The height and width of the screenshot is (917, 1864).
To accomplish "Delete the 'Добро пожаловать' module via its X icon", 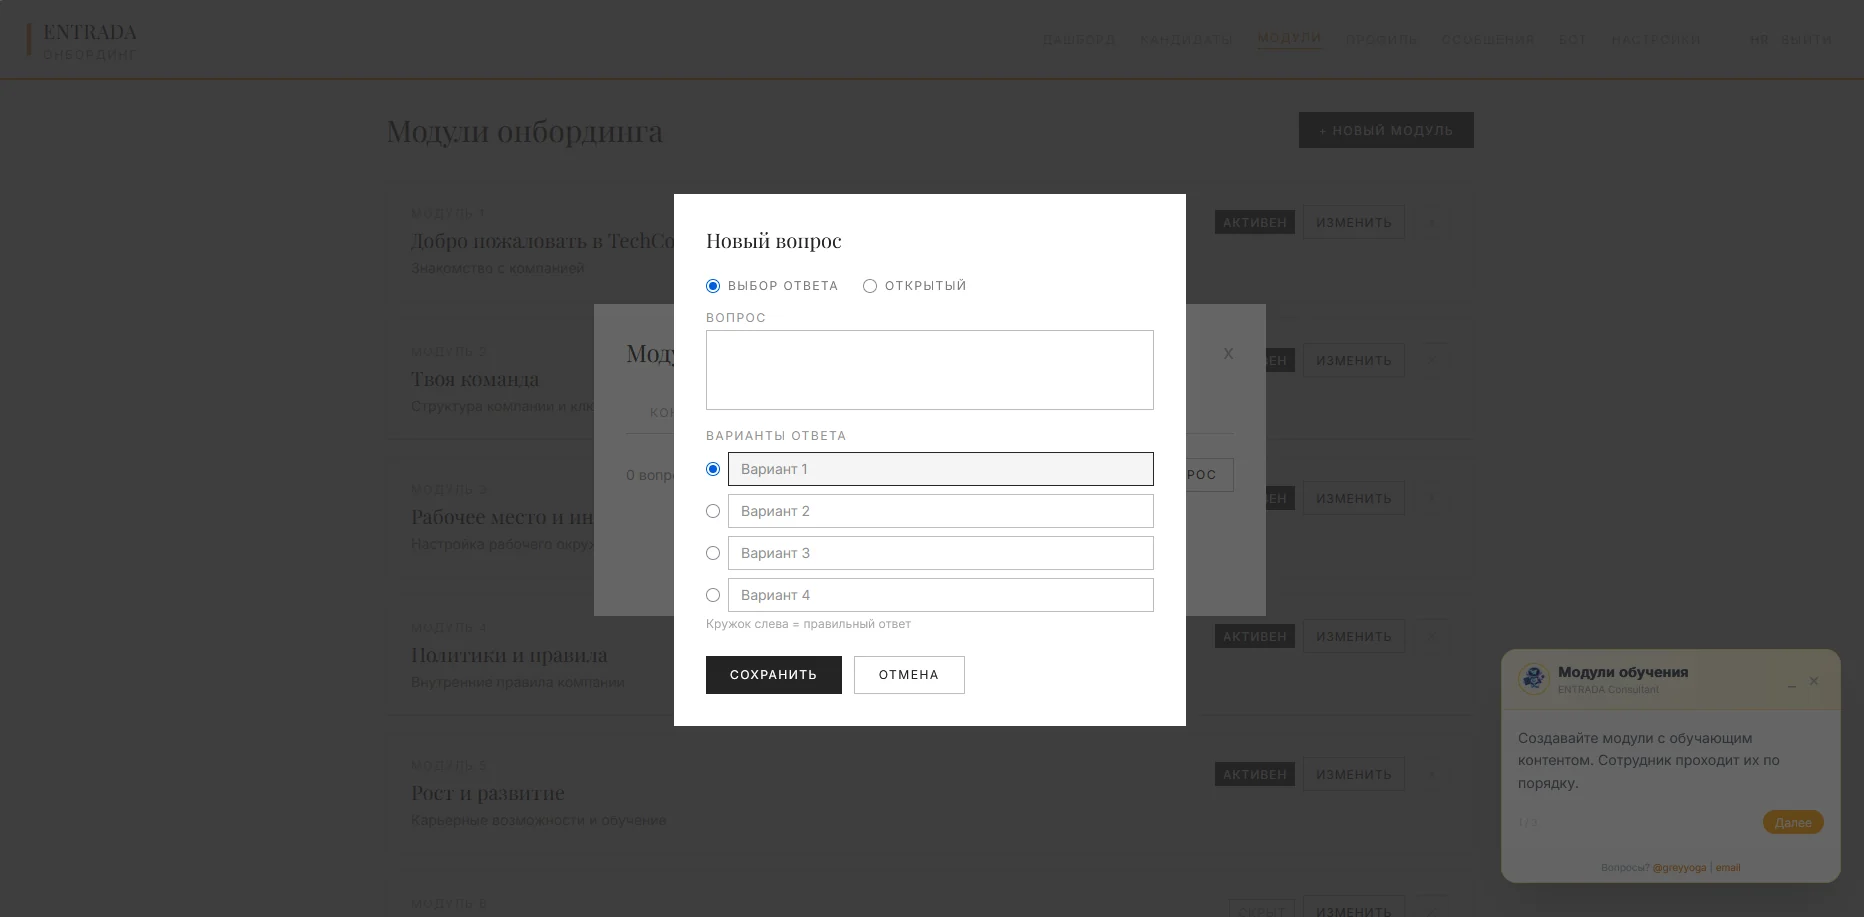I will pyautogui.click(x=1431, y=222).
